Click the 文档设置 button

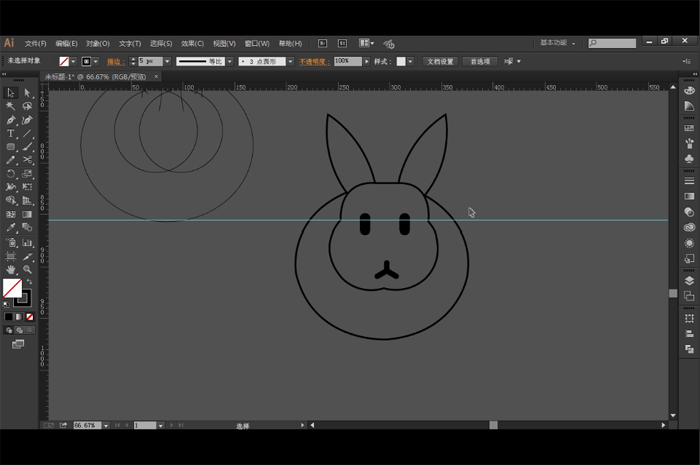[x=440, y=61]
